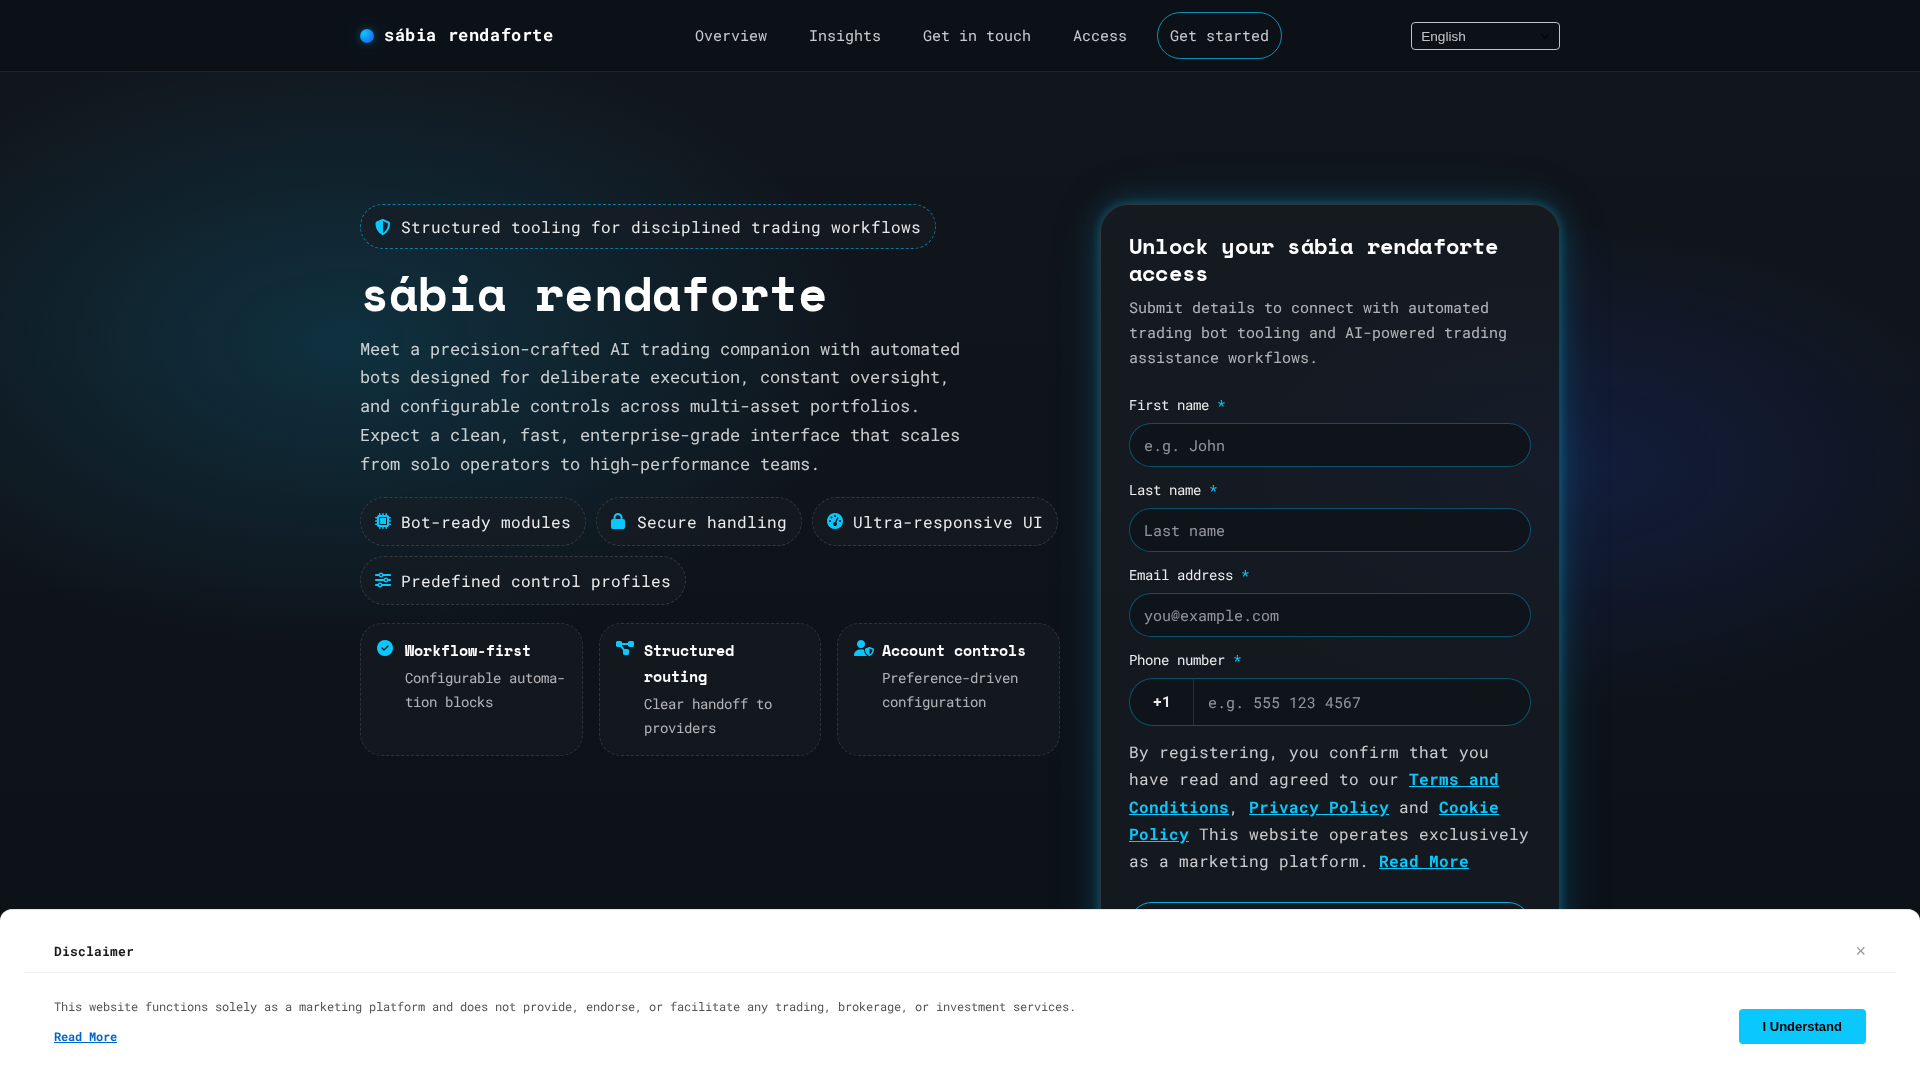Viewport: 1920px width, 1080px height.
Task: Close the Disclaimer banner with the X
Action: coord(1861,951)
